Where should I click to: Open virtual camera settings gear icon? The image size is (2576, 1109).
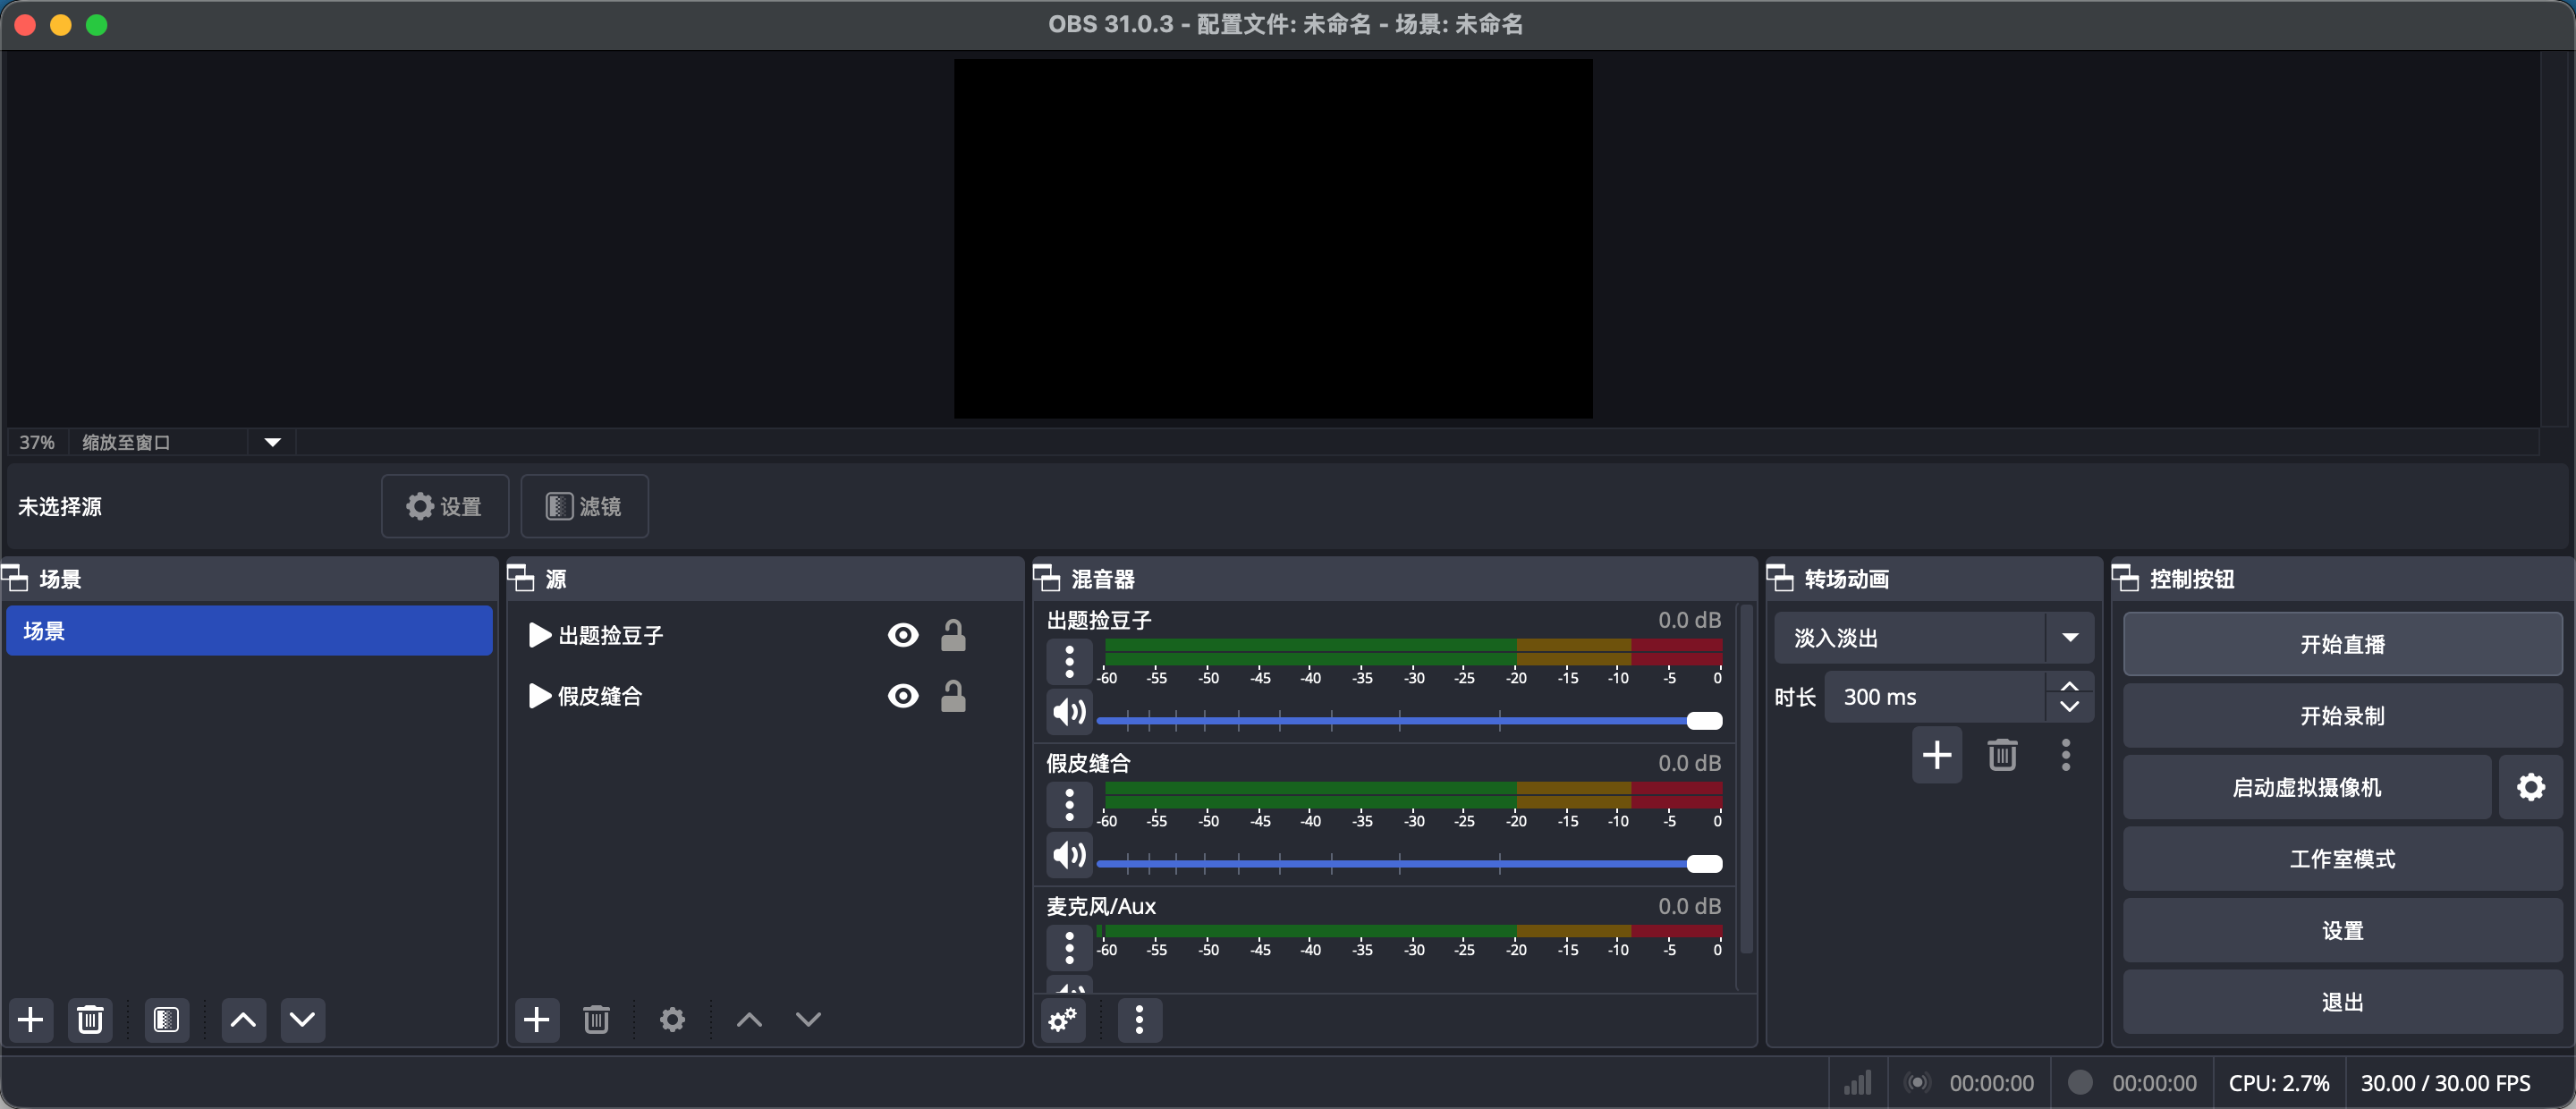tap(2530, 787)
